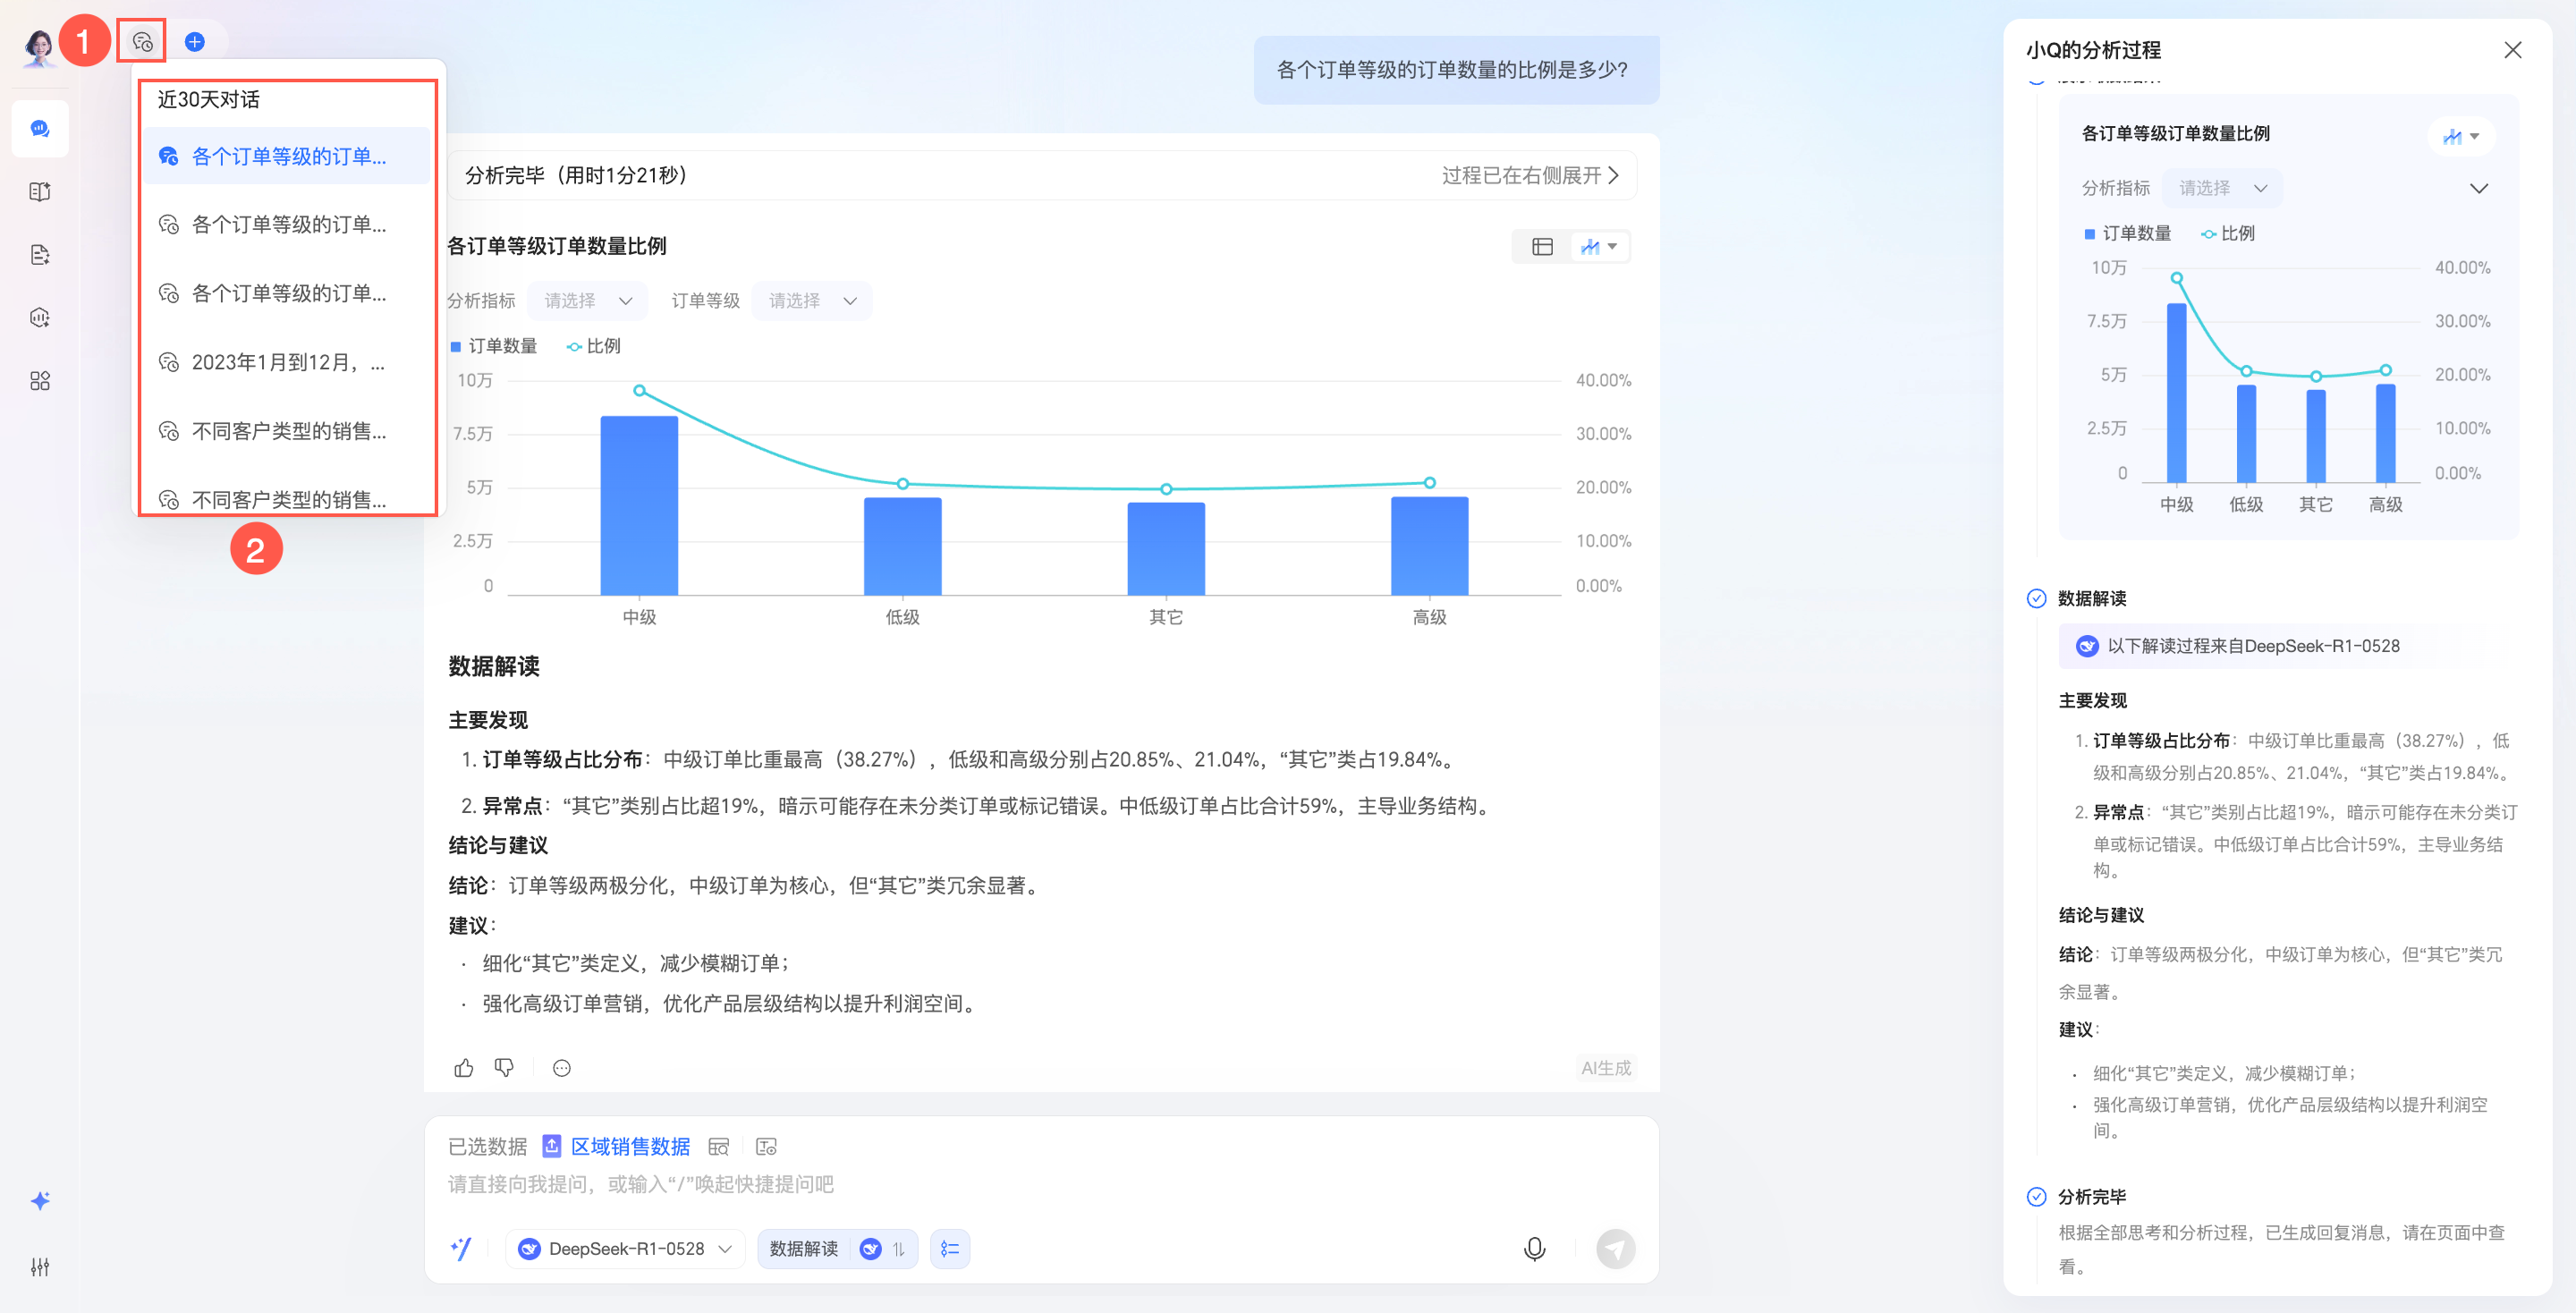Toggle 订单数量 legend in main chart

493,346
